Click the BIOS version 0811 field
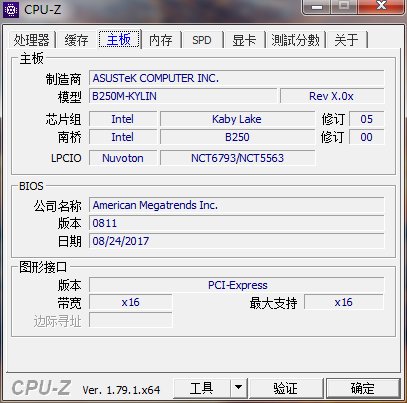The image size is (407, 403). tap(237, 223)
